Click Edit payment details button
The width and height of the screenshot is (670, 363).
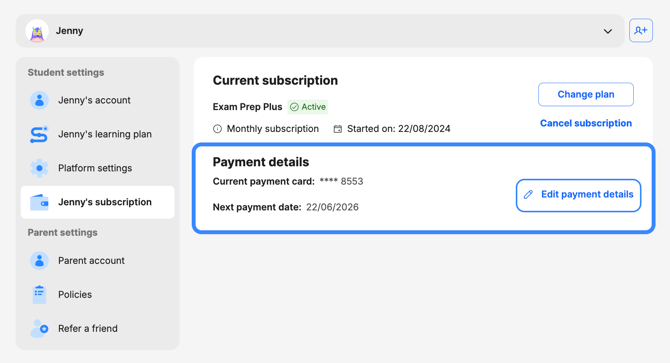tap(579, 195)
